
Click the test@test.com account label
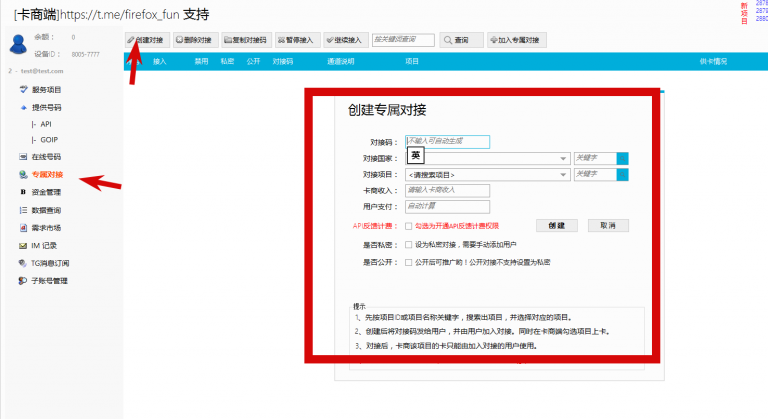tap(42, 71)
